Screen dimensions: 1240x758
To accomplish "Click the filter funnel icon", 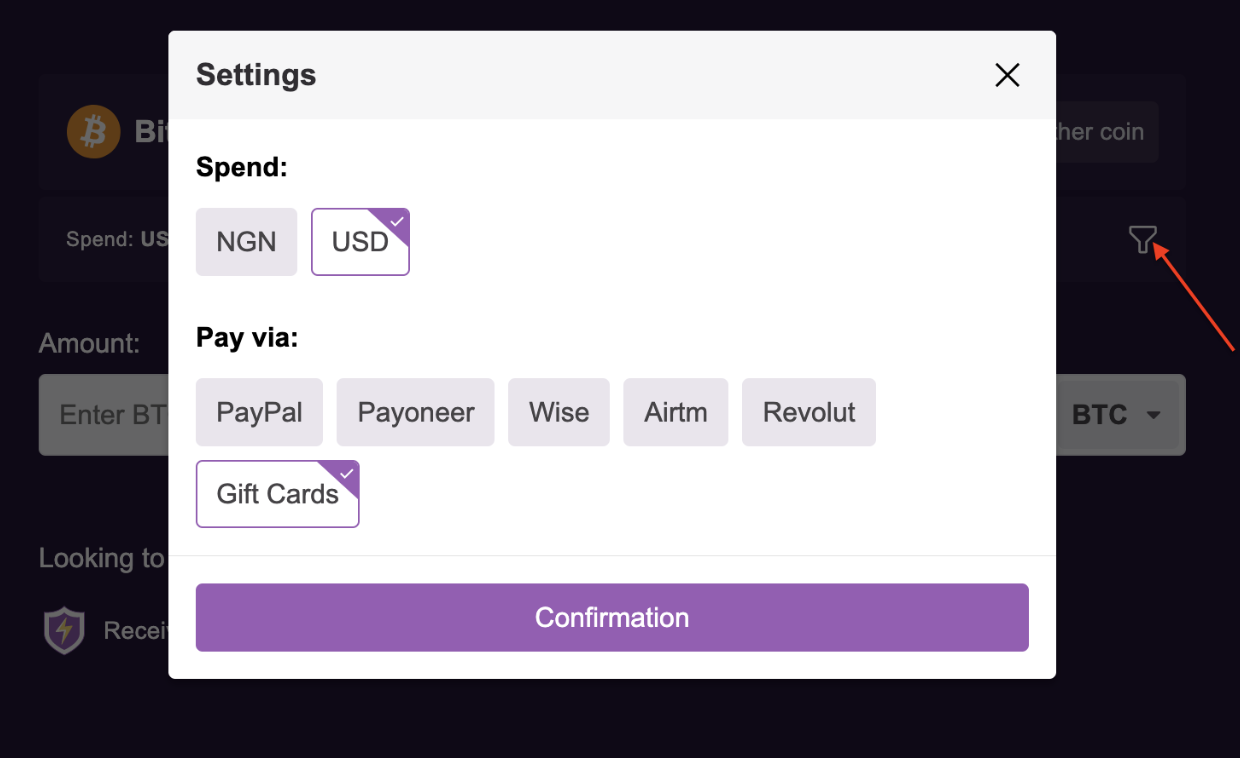I will click(1143, 239).
